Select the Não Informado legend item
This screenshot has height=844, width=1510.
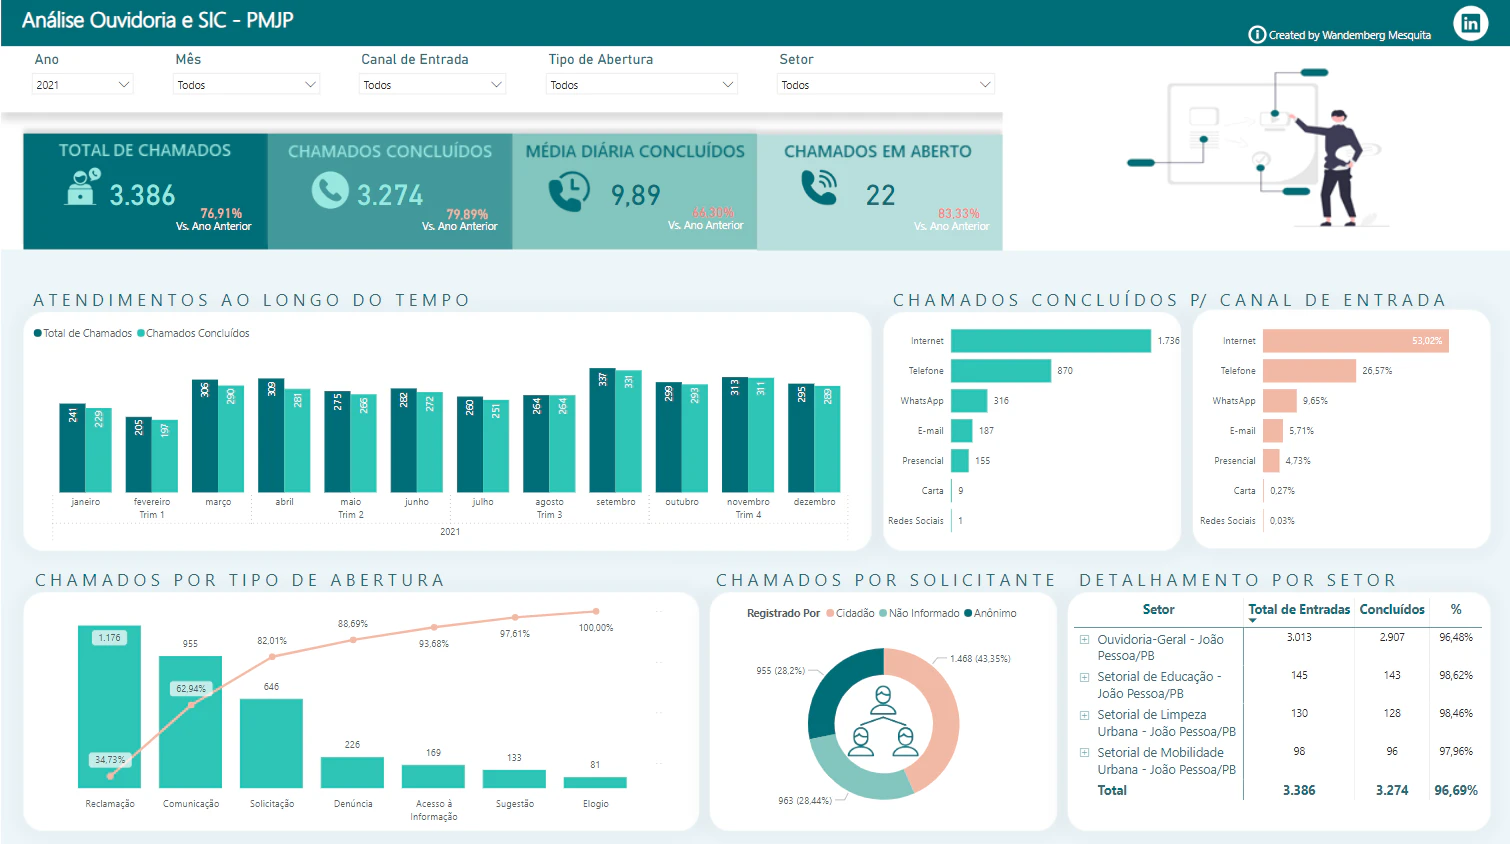(x=919, y=613)
